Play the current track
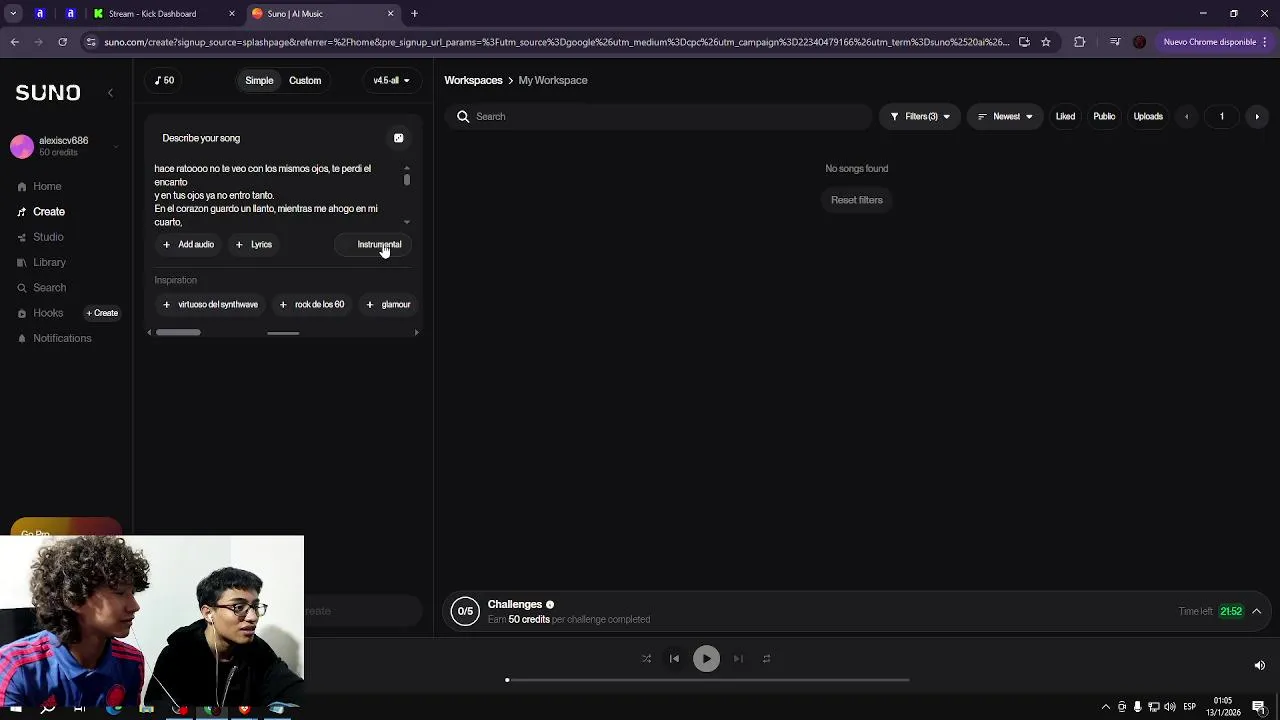Image resolution: width=1280 pixels, height=720 pixels. point(706,659)
